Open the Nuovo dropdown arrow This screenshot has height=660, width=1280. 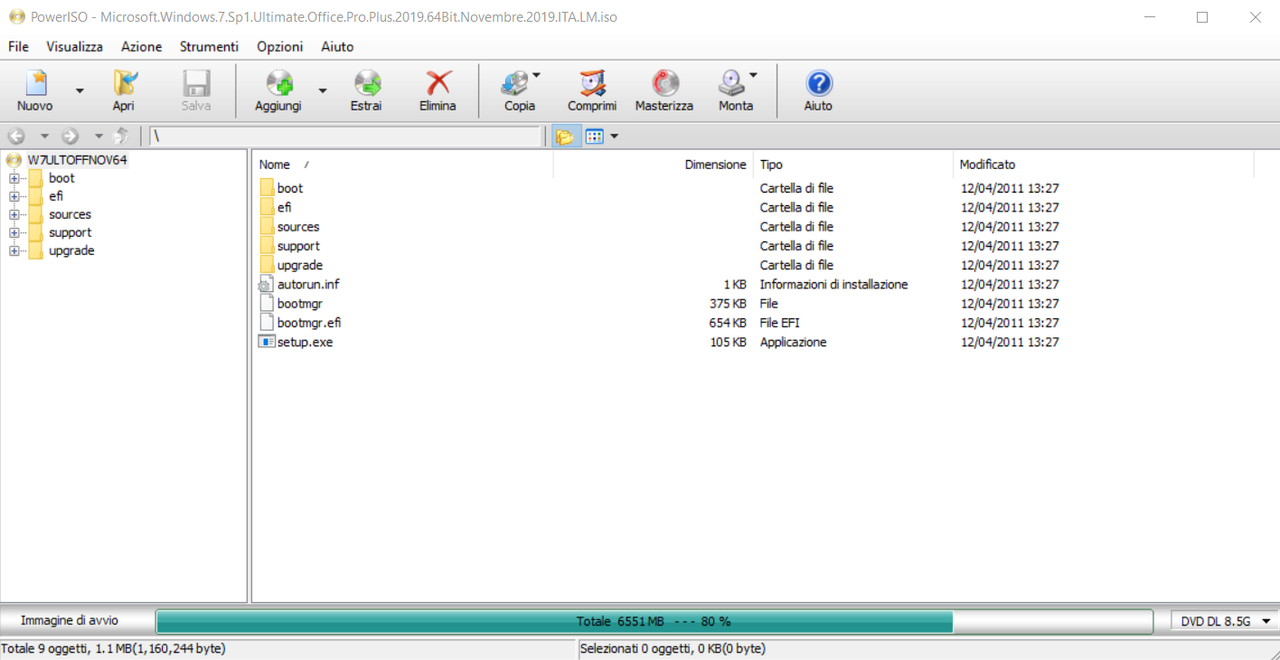(x=80, y=91)
